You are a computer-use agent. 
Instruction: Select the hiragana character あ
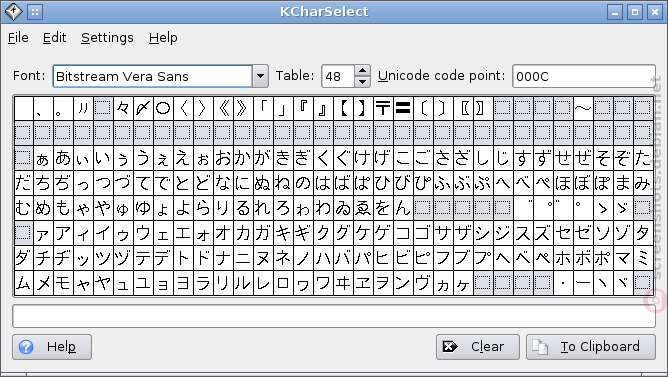tap(63, 158)
